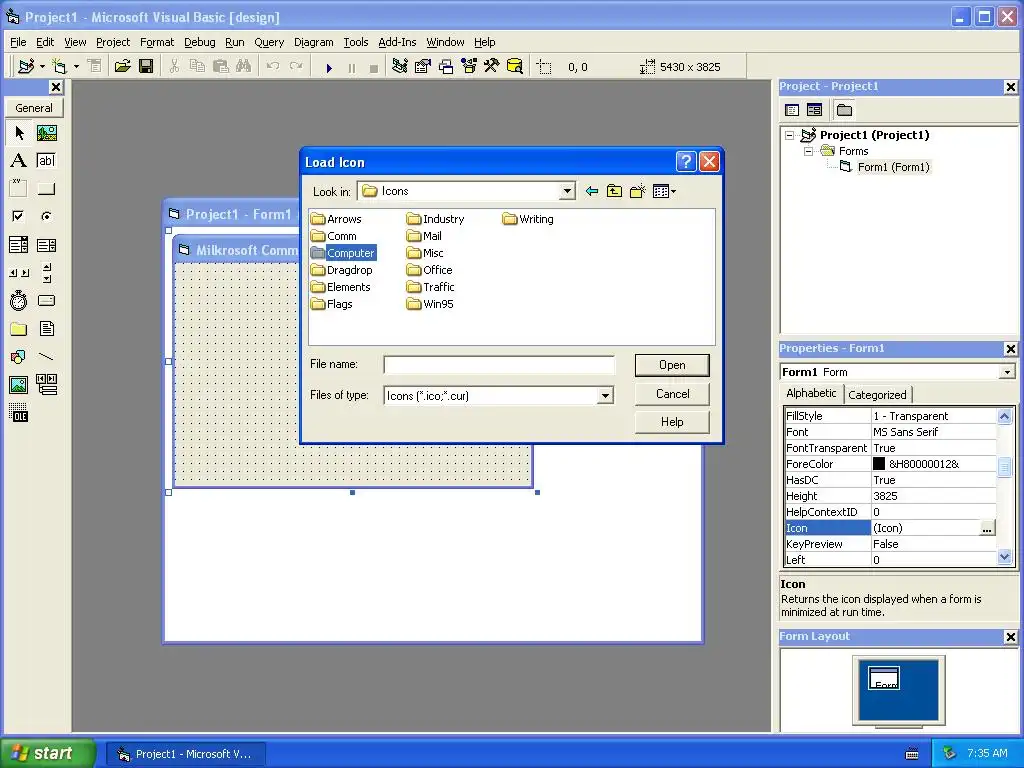Click Help button in Load Icon
Image resolution: width=1024 pixels, height=768 pixels.
pos(672,422)
